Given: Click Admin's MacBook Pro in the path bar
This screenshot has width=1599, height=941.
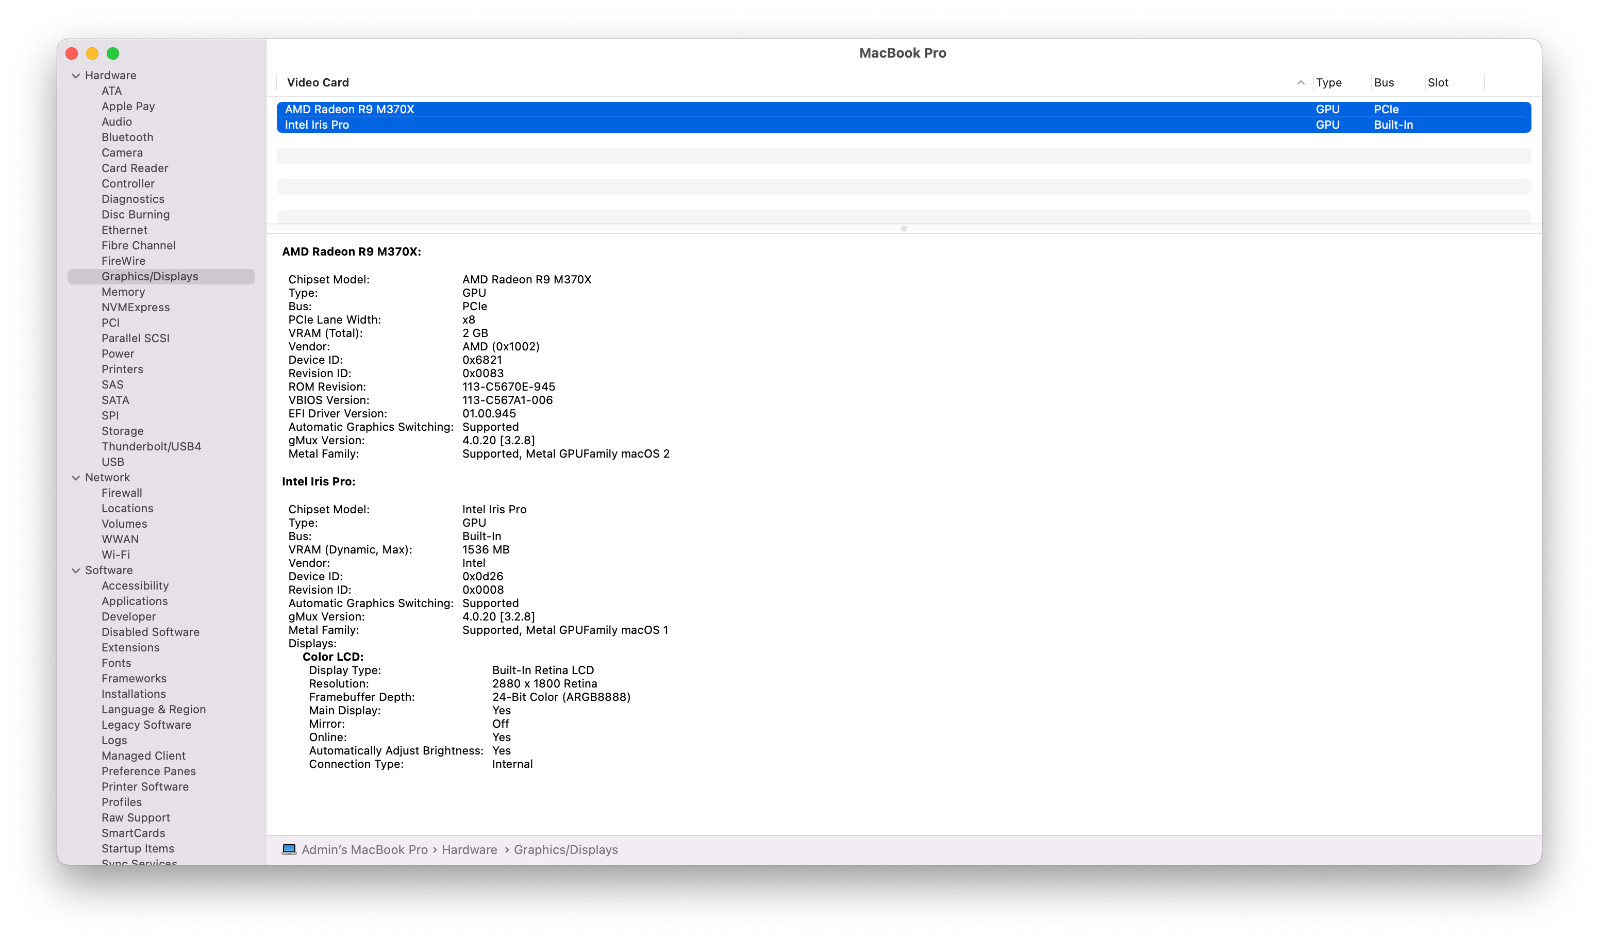Looking at the screenshot, I should point(364,850).
